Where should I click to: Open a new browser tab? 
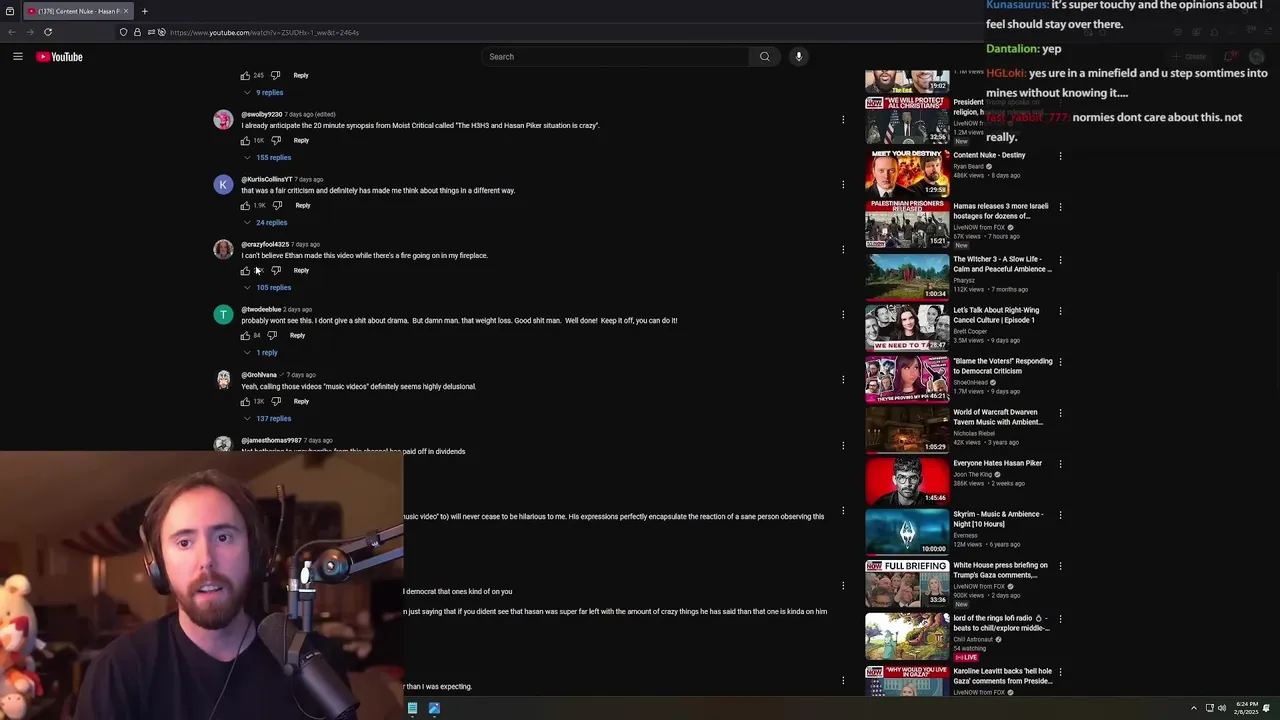coord(144,11)
